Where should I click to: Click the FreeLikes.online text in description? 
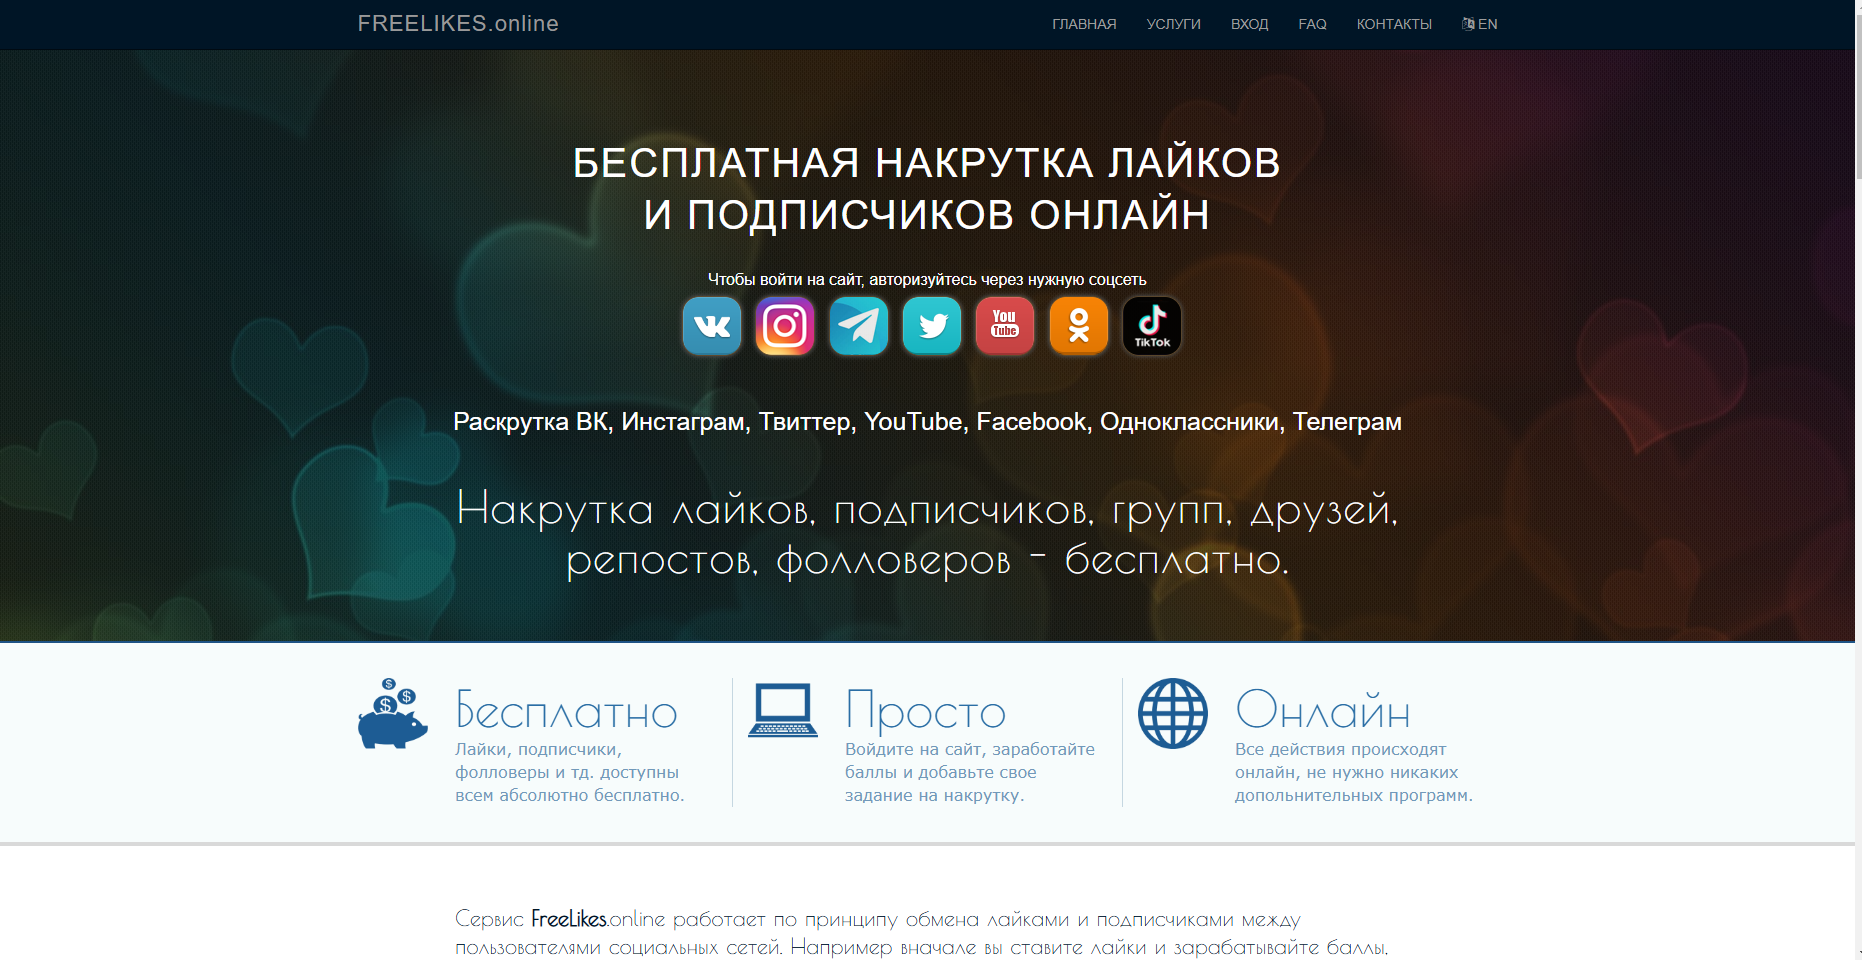pos(598,919)
